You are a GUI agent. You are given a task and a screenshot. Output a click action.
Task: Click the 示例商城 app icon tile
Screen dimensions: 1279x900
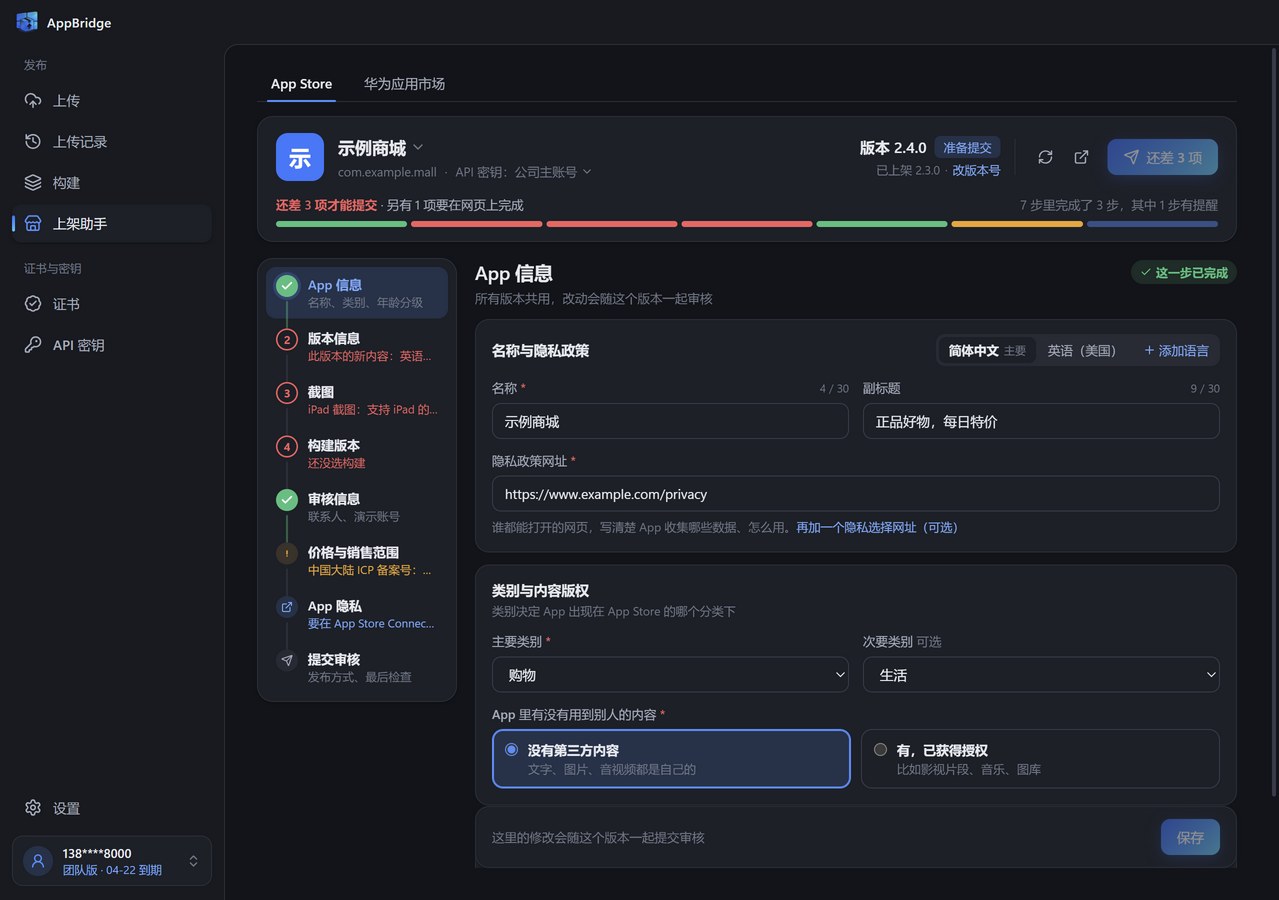coord(300,157)
